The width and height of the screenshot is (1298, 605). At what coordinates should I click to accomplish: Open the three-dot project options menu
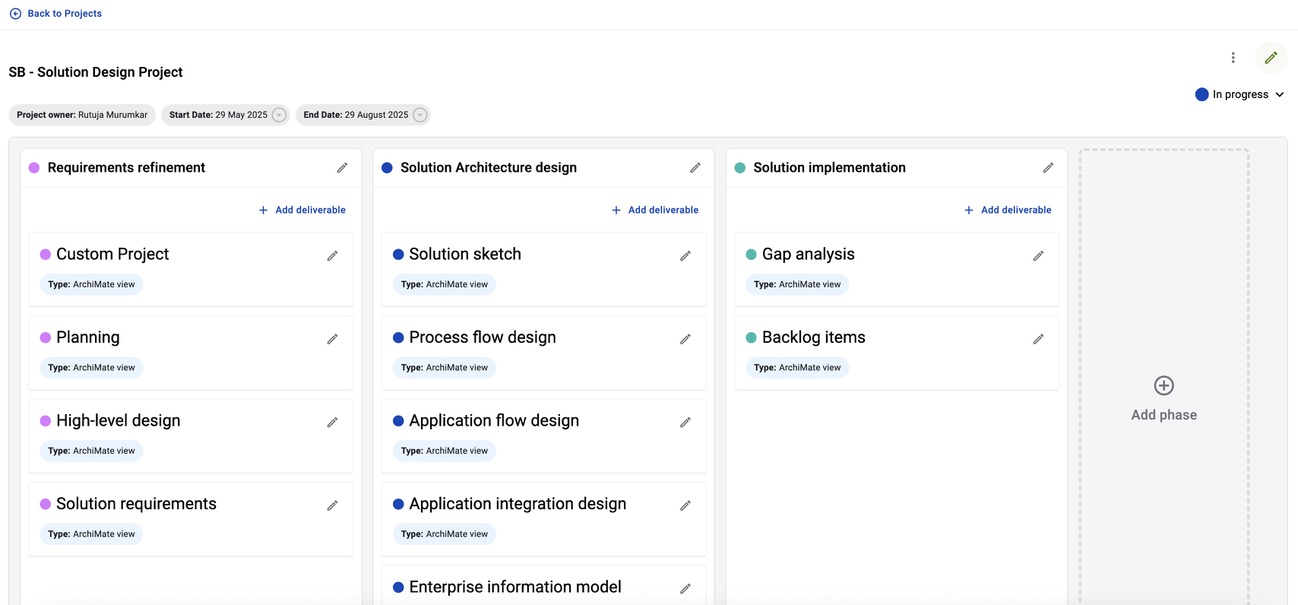[1233, 58]
